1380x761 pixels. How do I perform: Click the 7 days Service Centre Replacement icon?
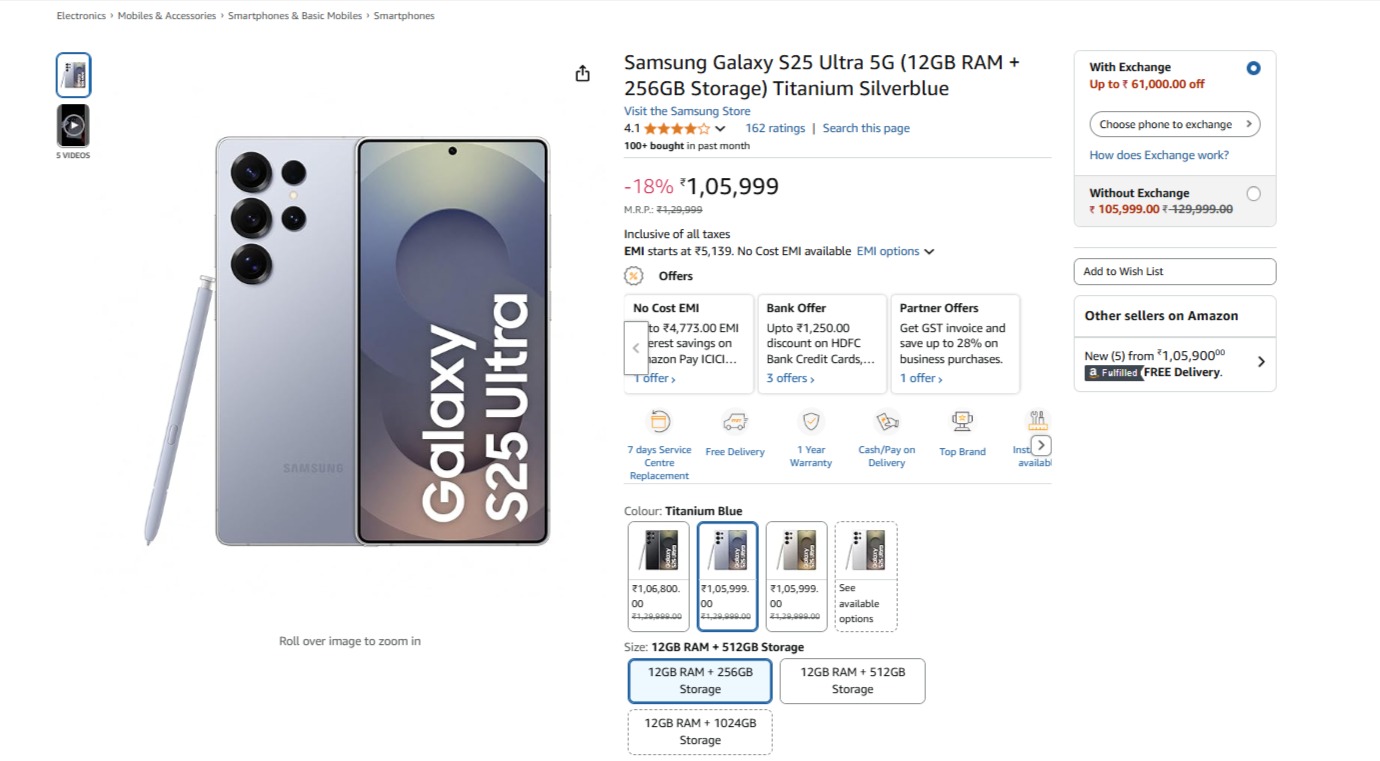click(659, 422)
